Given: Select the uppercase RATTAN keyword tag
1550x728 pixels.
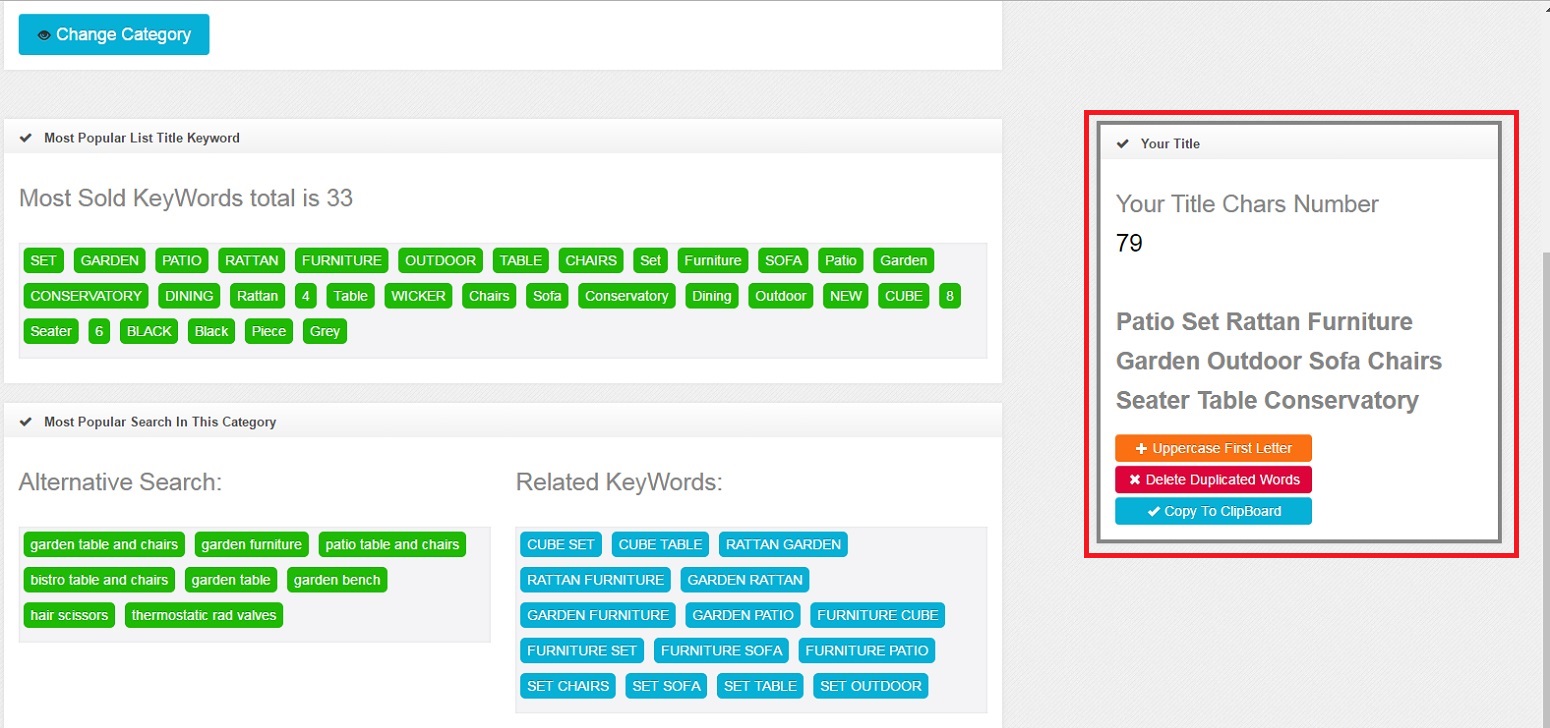Looking at the screenshot, I should pos(251,261).
